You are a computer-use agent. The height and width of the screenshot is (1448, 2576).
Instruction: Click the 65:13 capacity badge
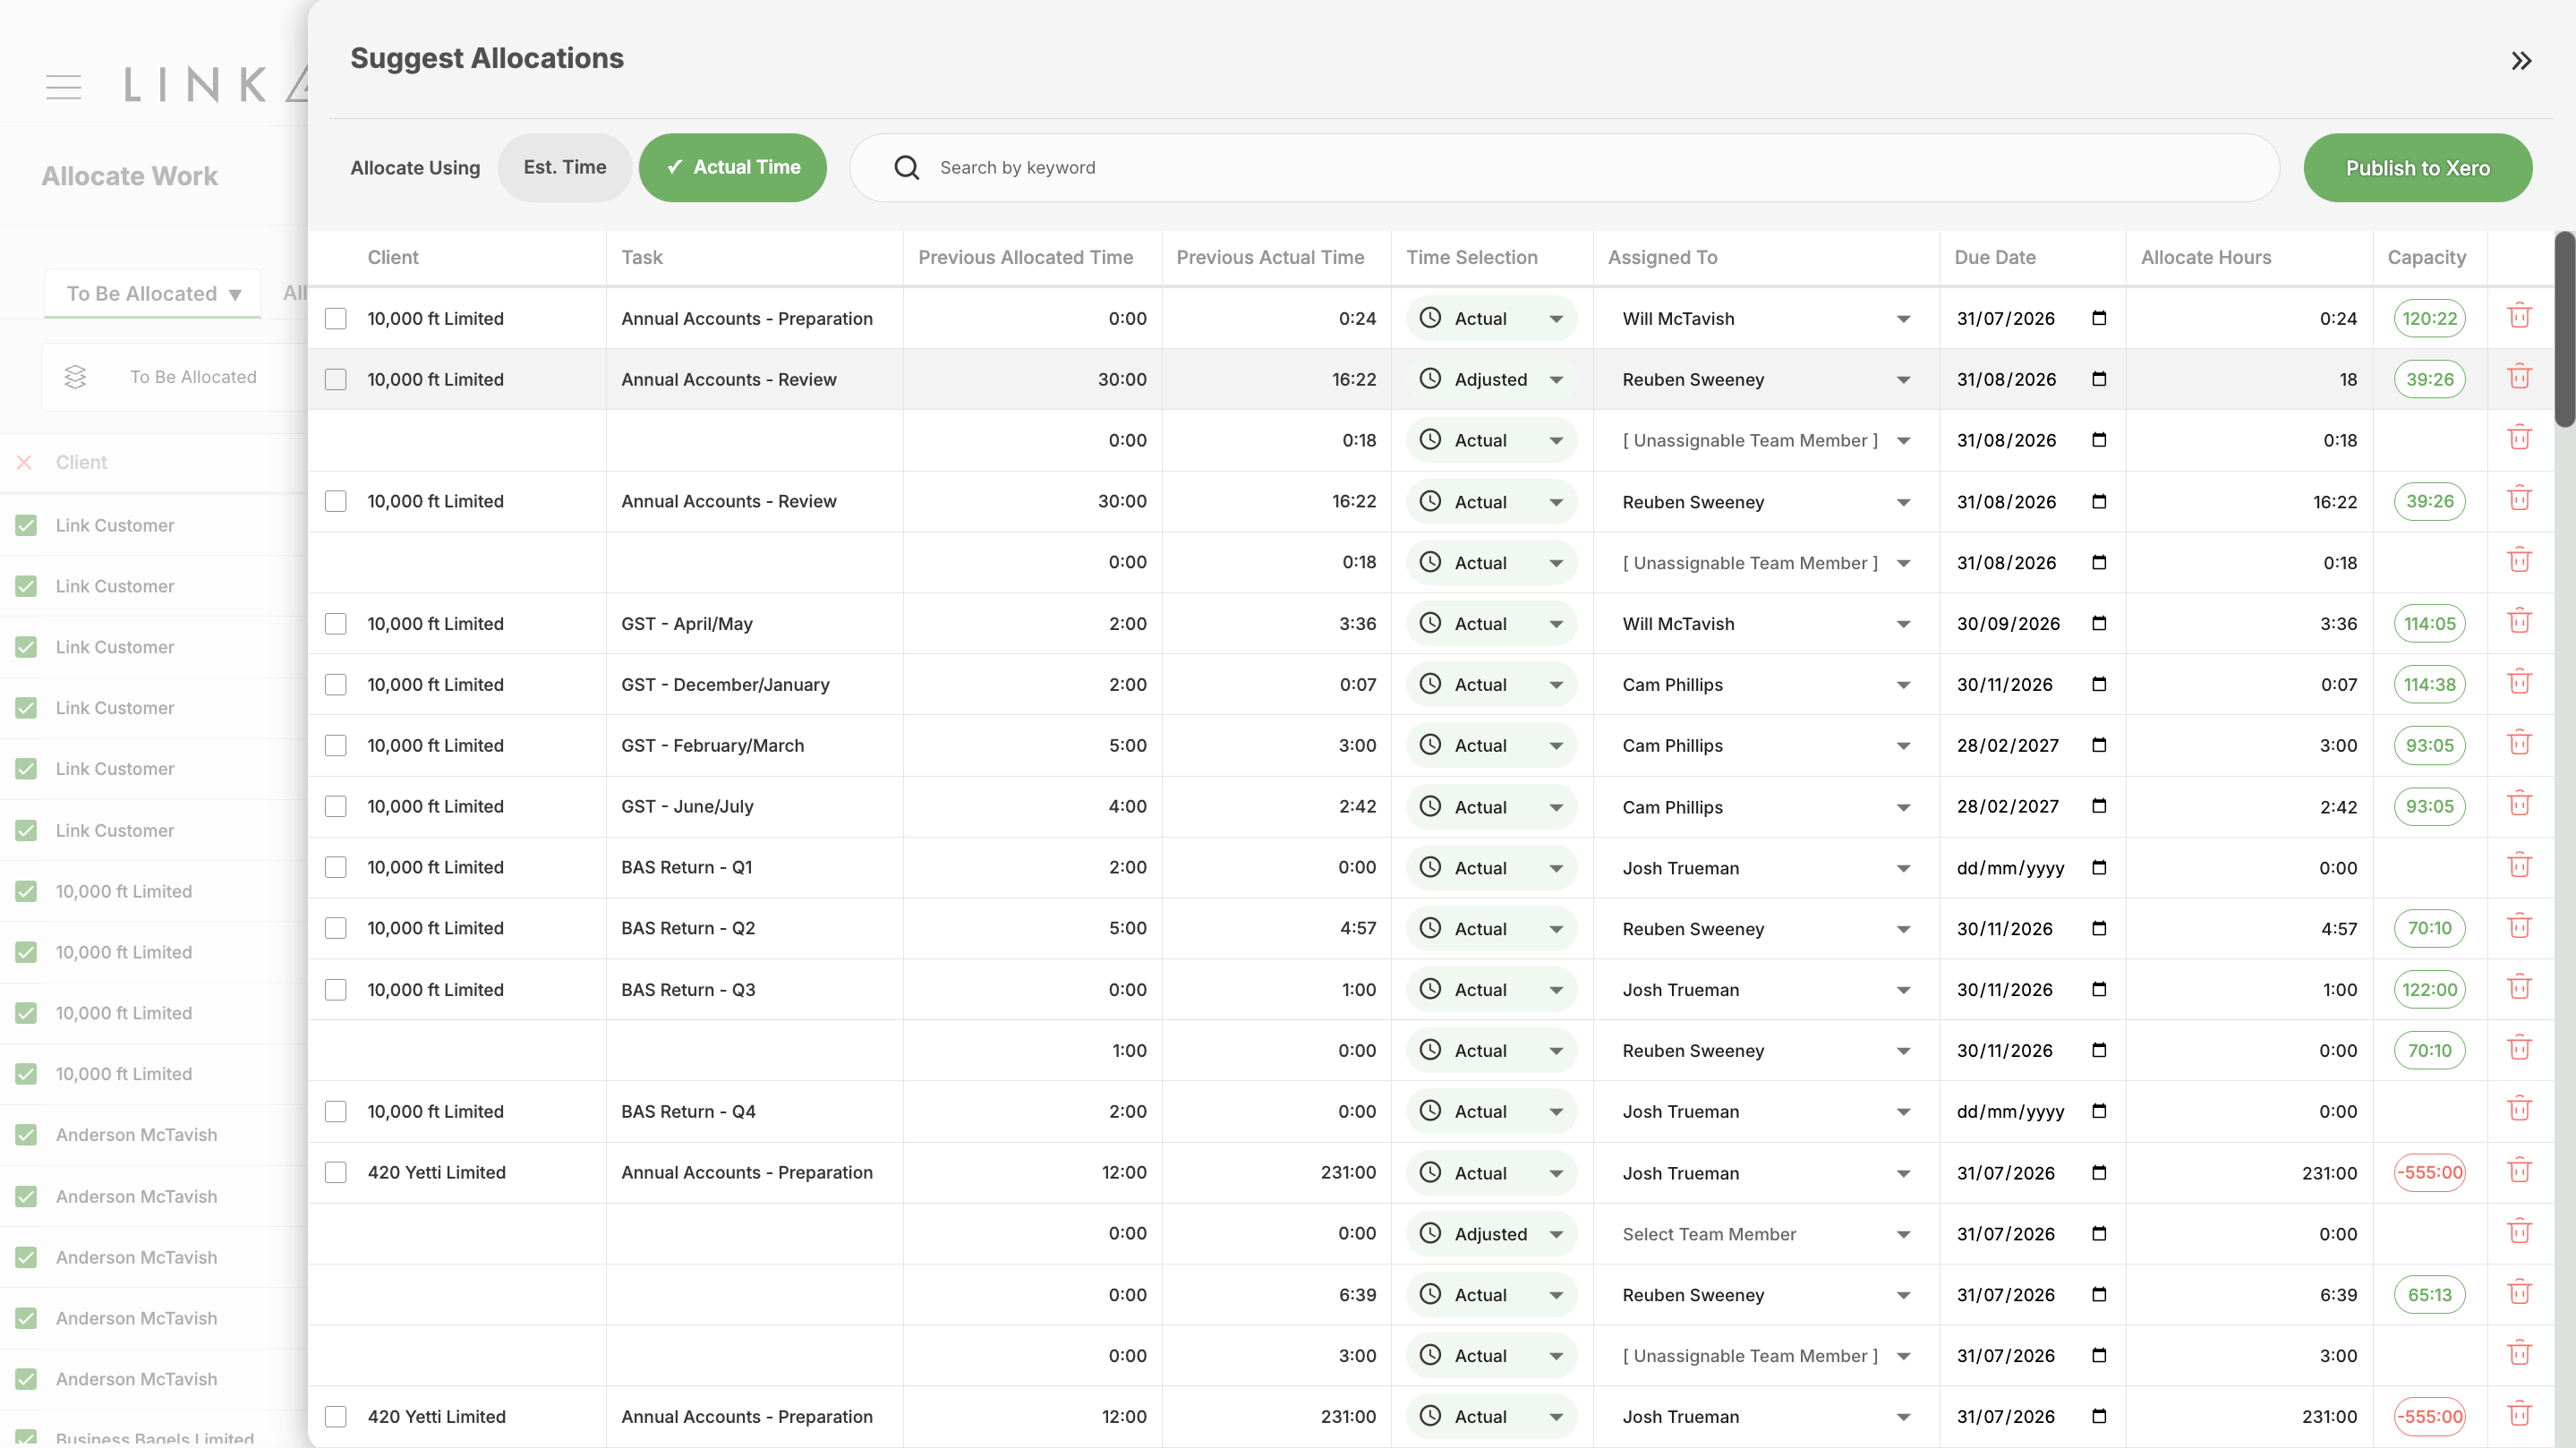coord(2429,1294)
